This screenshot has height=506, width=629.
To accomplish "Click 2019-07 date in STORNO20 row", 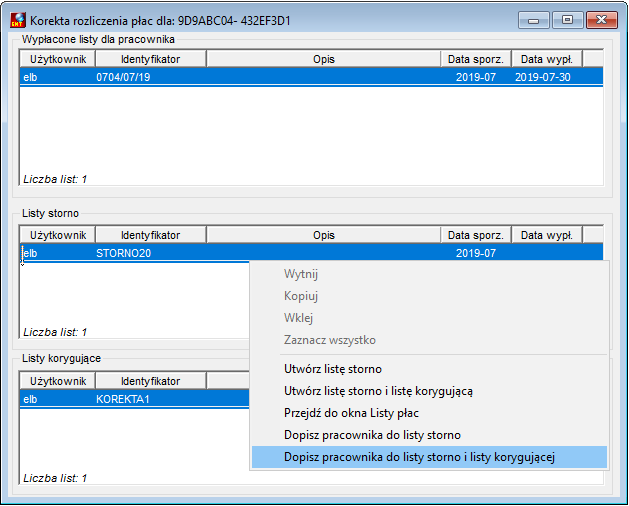I will point(476,253).
